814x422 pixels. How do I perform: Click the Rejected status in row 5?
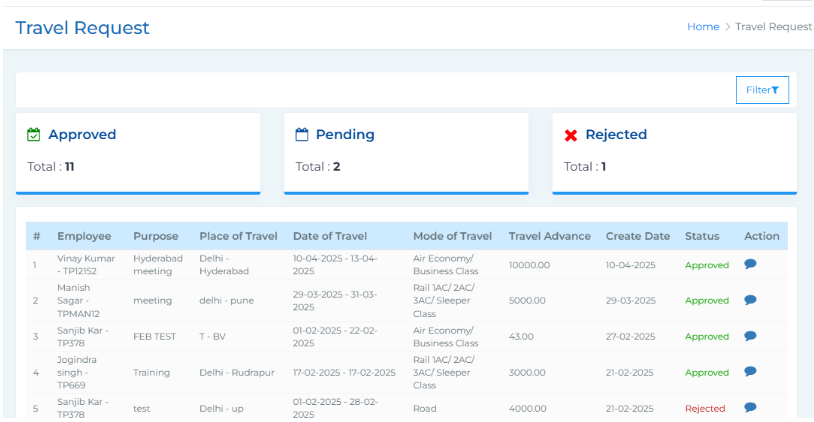(x=704, y=408)
